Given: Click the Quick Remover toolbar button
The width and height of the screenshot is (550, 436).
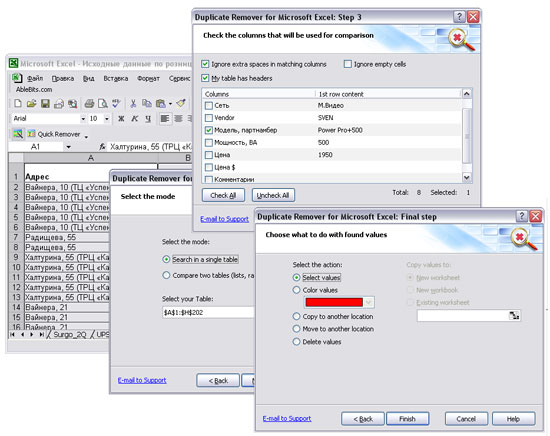Looking at the screenshot, I should (54, 134).
